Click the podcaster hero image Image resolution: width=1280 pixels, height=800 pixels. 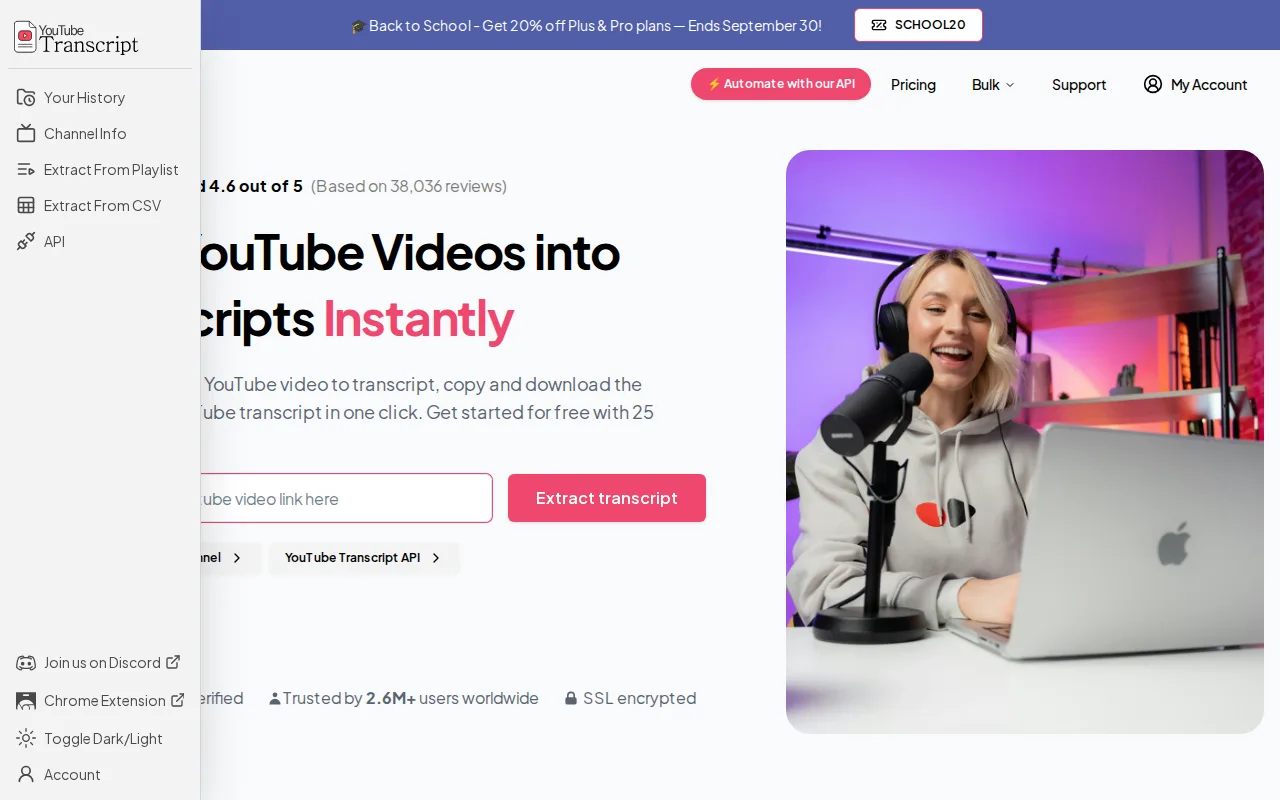pos(1025,442)
